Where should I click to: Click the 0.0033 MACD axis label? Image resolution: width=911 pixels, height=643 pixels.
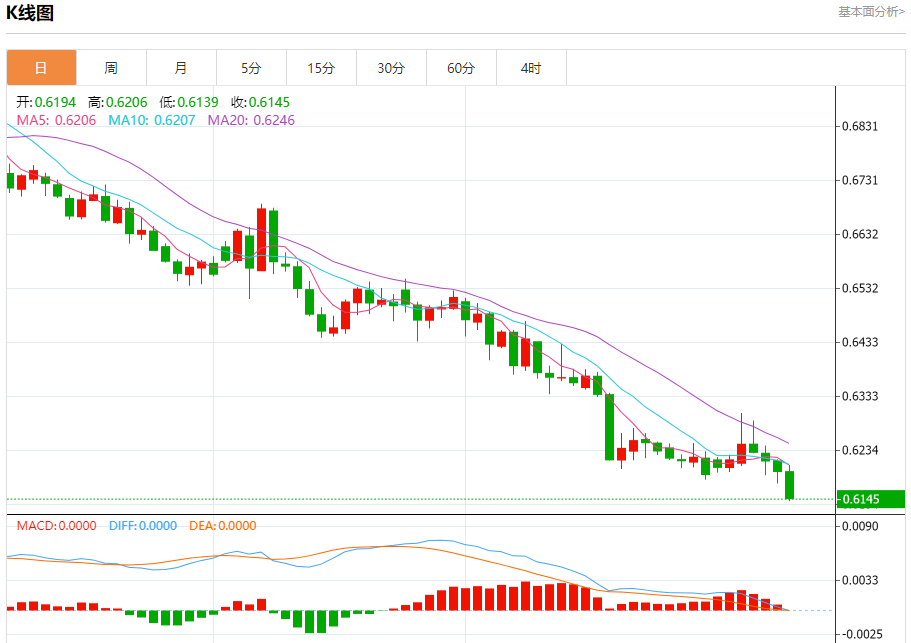(860, 580)
